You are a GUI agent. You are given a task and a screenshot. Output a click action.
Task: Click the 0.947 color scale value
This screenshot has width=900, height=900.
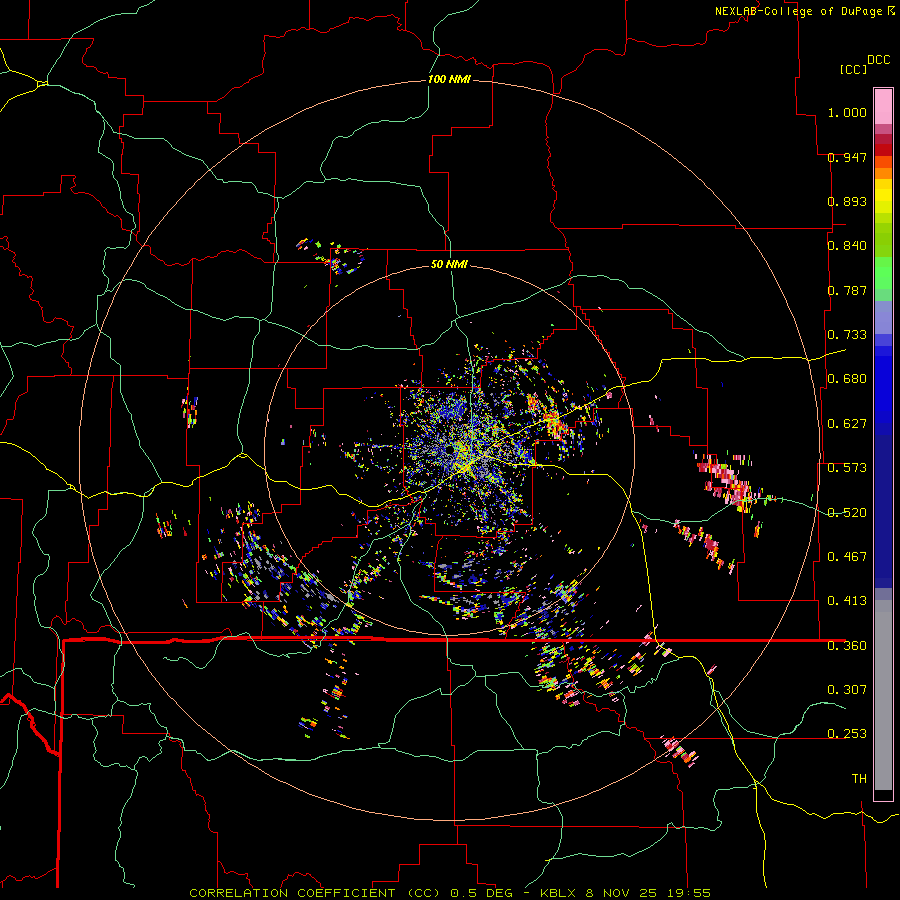847,157
